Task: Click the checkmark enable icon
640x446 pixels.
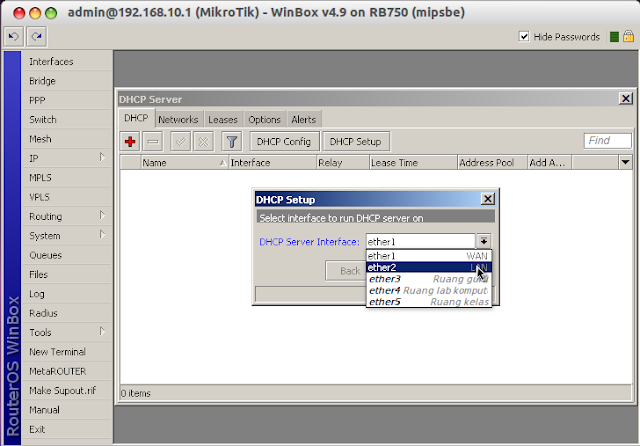Action: pyautogui.click(x=180, y=142)
